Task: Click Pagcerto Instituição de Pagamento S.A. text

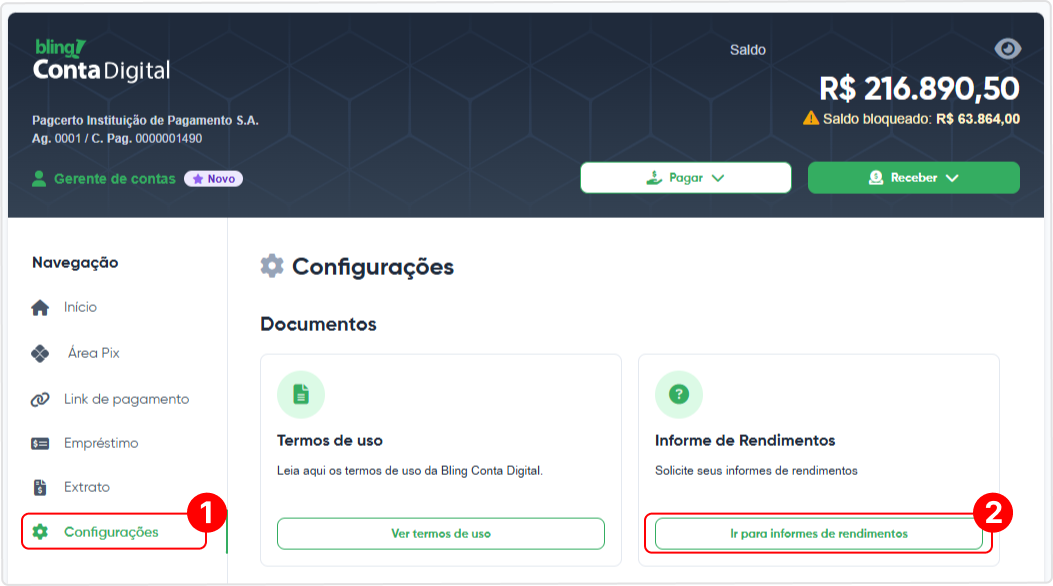Action: click(x=145, y=120)
